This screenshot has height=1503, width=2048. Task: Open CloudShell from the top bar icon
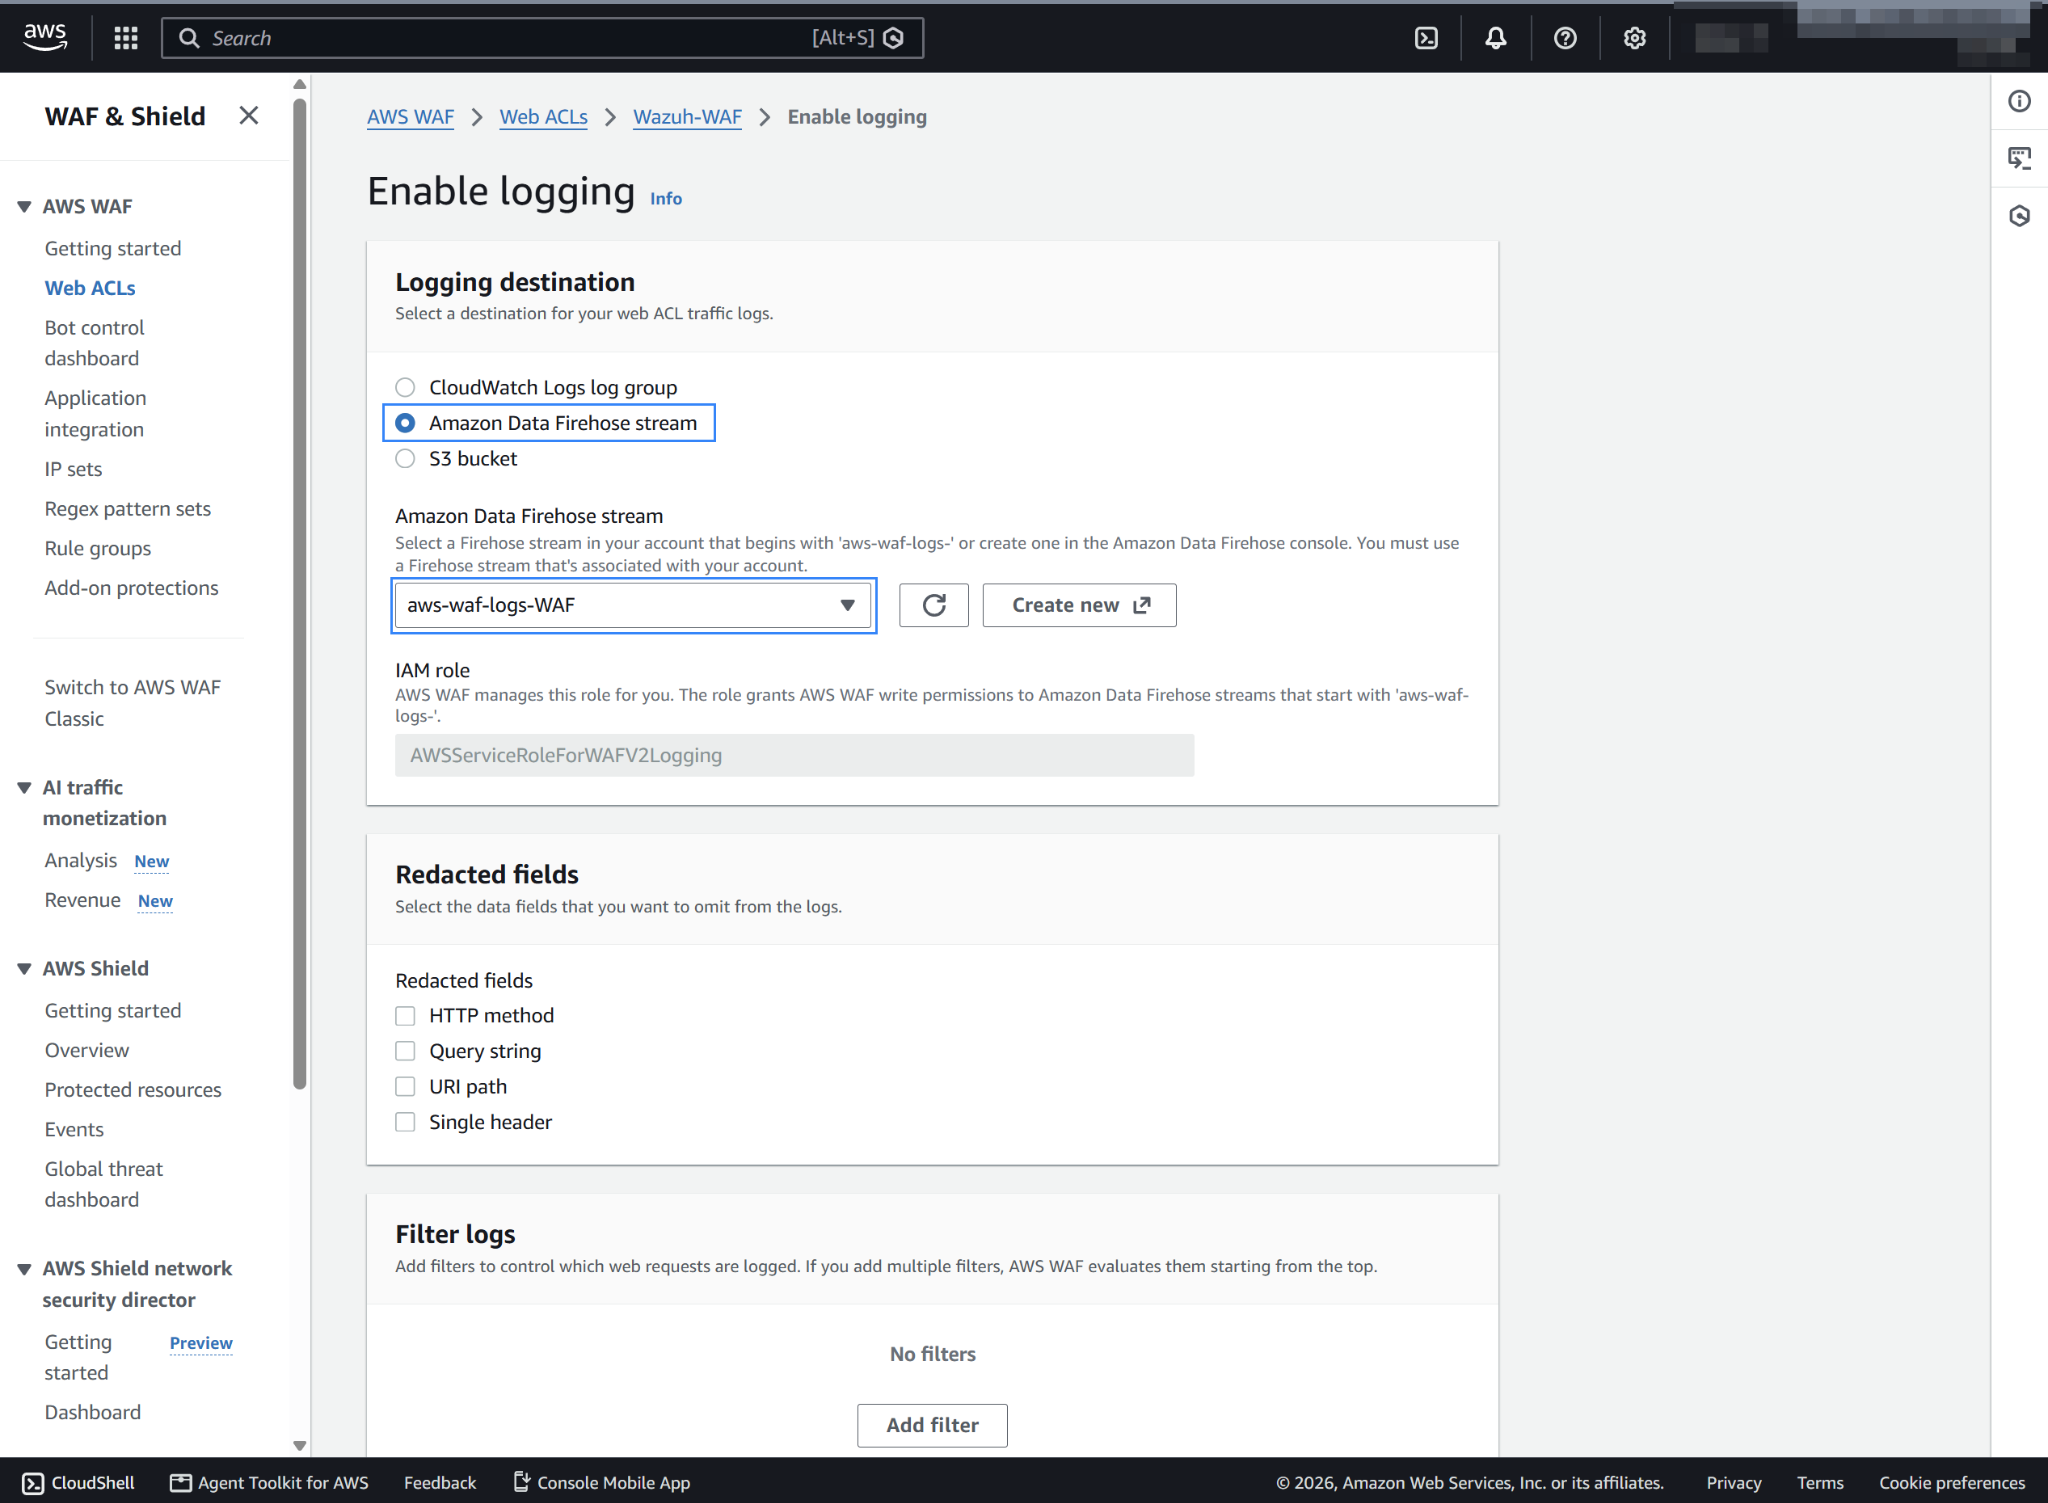1426,38
